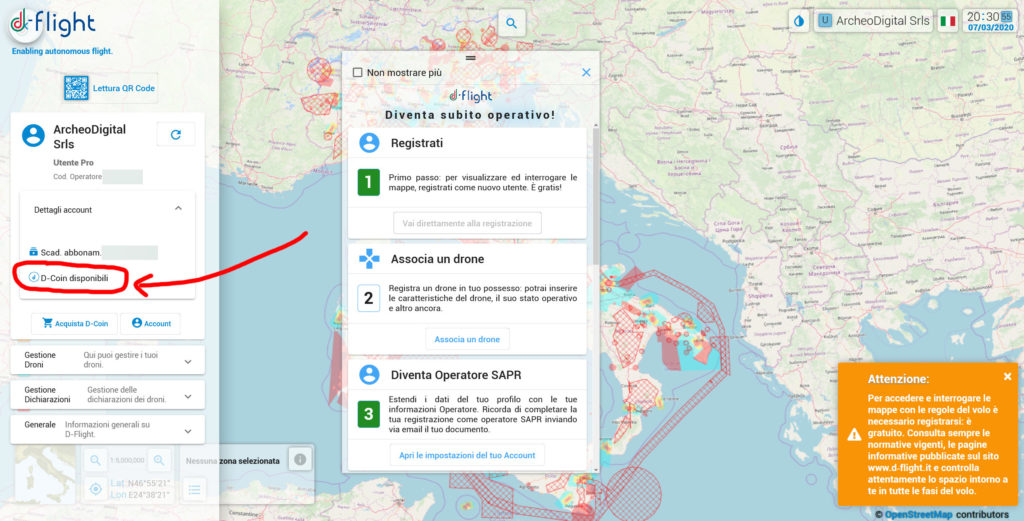The image size is (1024, 521).
Task: Open the Lettura QR Code reader
Action: [110, 87]
